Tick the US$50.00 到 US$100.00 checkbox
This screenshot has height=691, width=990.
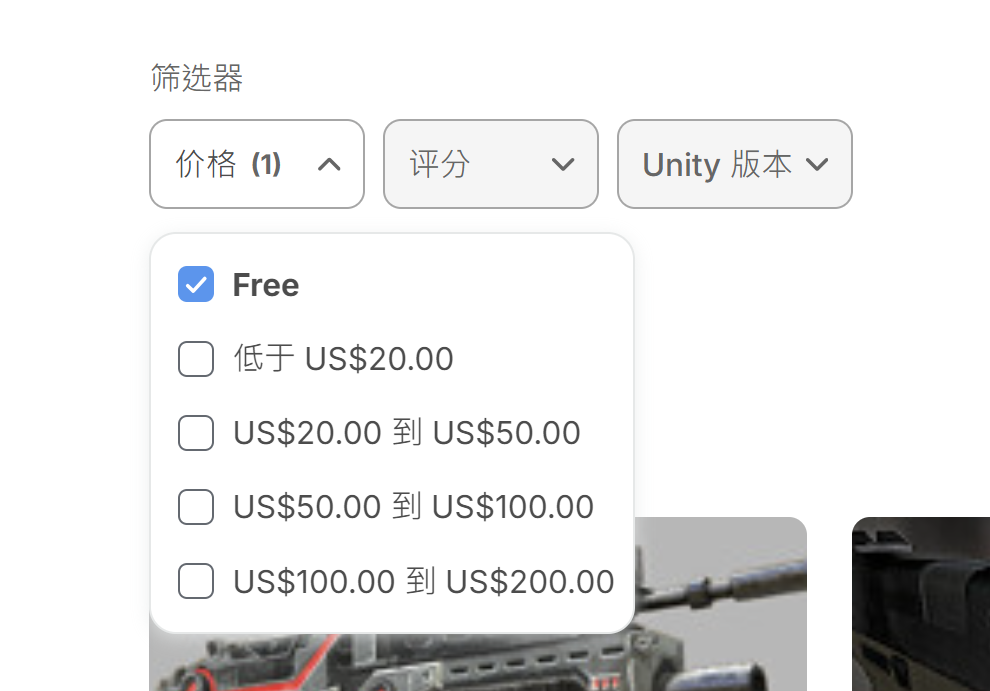coord(196,507)
